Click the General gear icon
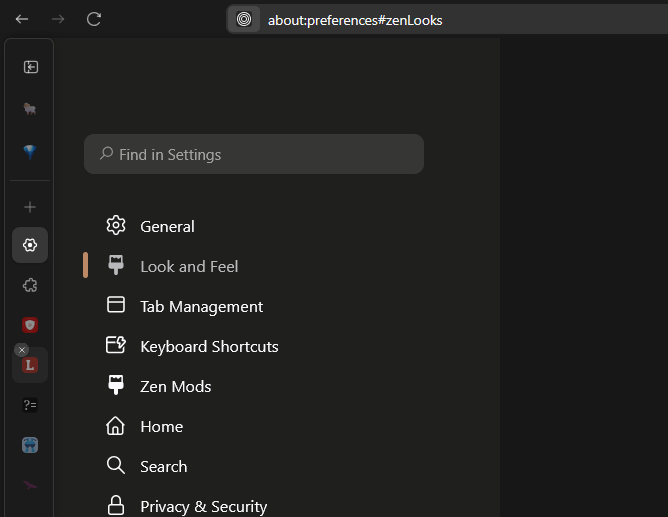The image size is (668, 517). click(116, 225)
